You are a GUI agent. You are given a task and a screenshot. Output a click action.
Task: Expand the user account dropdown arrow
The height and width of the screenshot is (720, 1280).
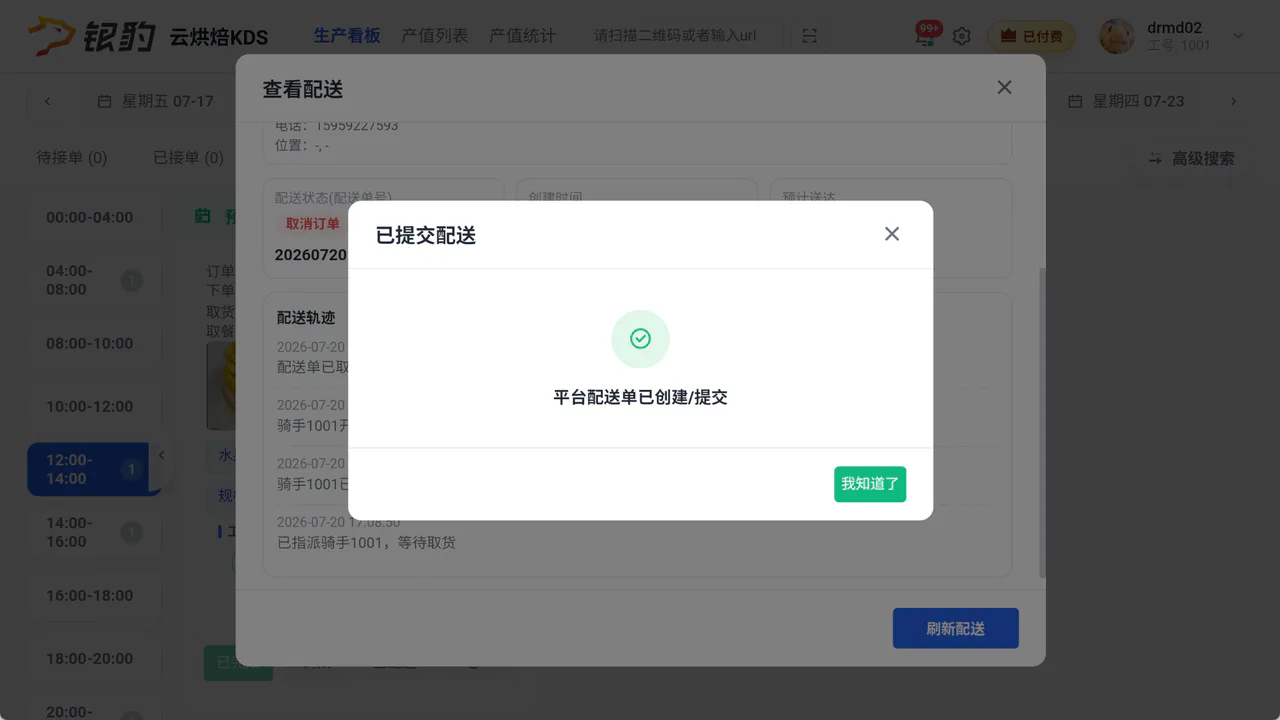pos(1238,36)
